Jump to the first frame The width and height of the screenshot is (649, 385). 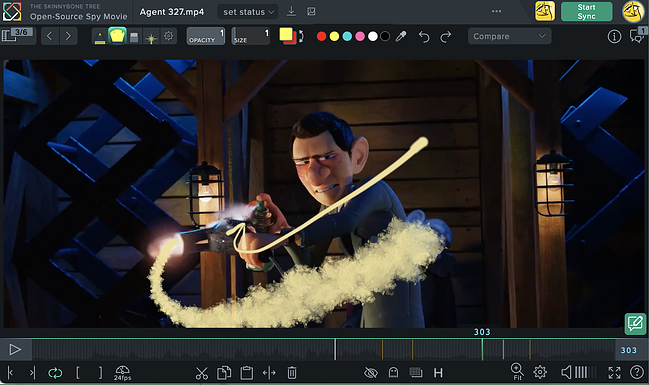pyautogui.click(x=10, y=373)
